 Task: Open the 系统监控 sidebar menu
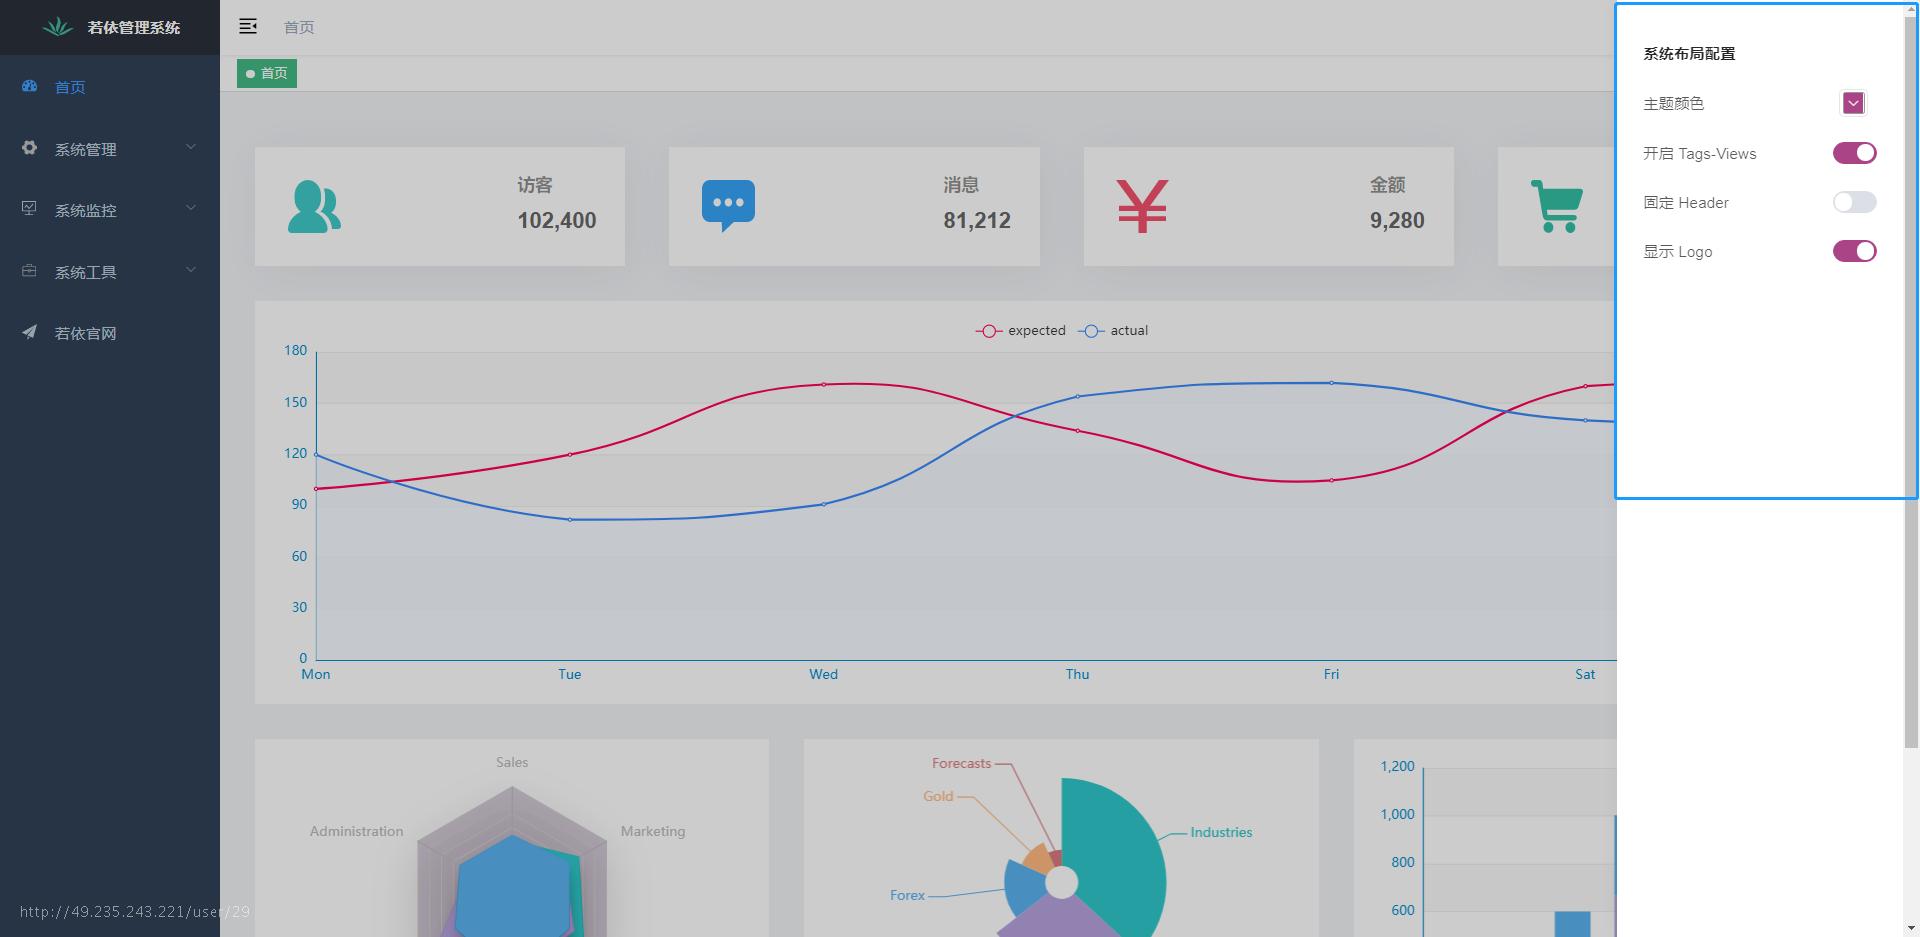click(110, 210)
